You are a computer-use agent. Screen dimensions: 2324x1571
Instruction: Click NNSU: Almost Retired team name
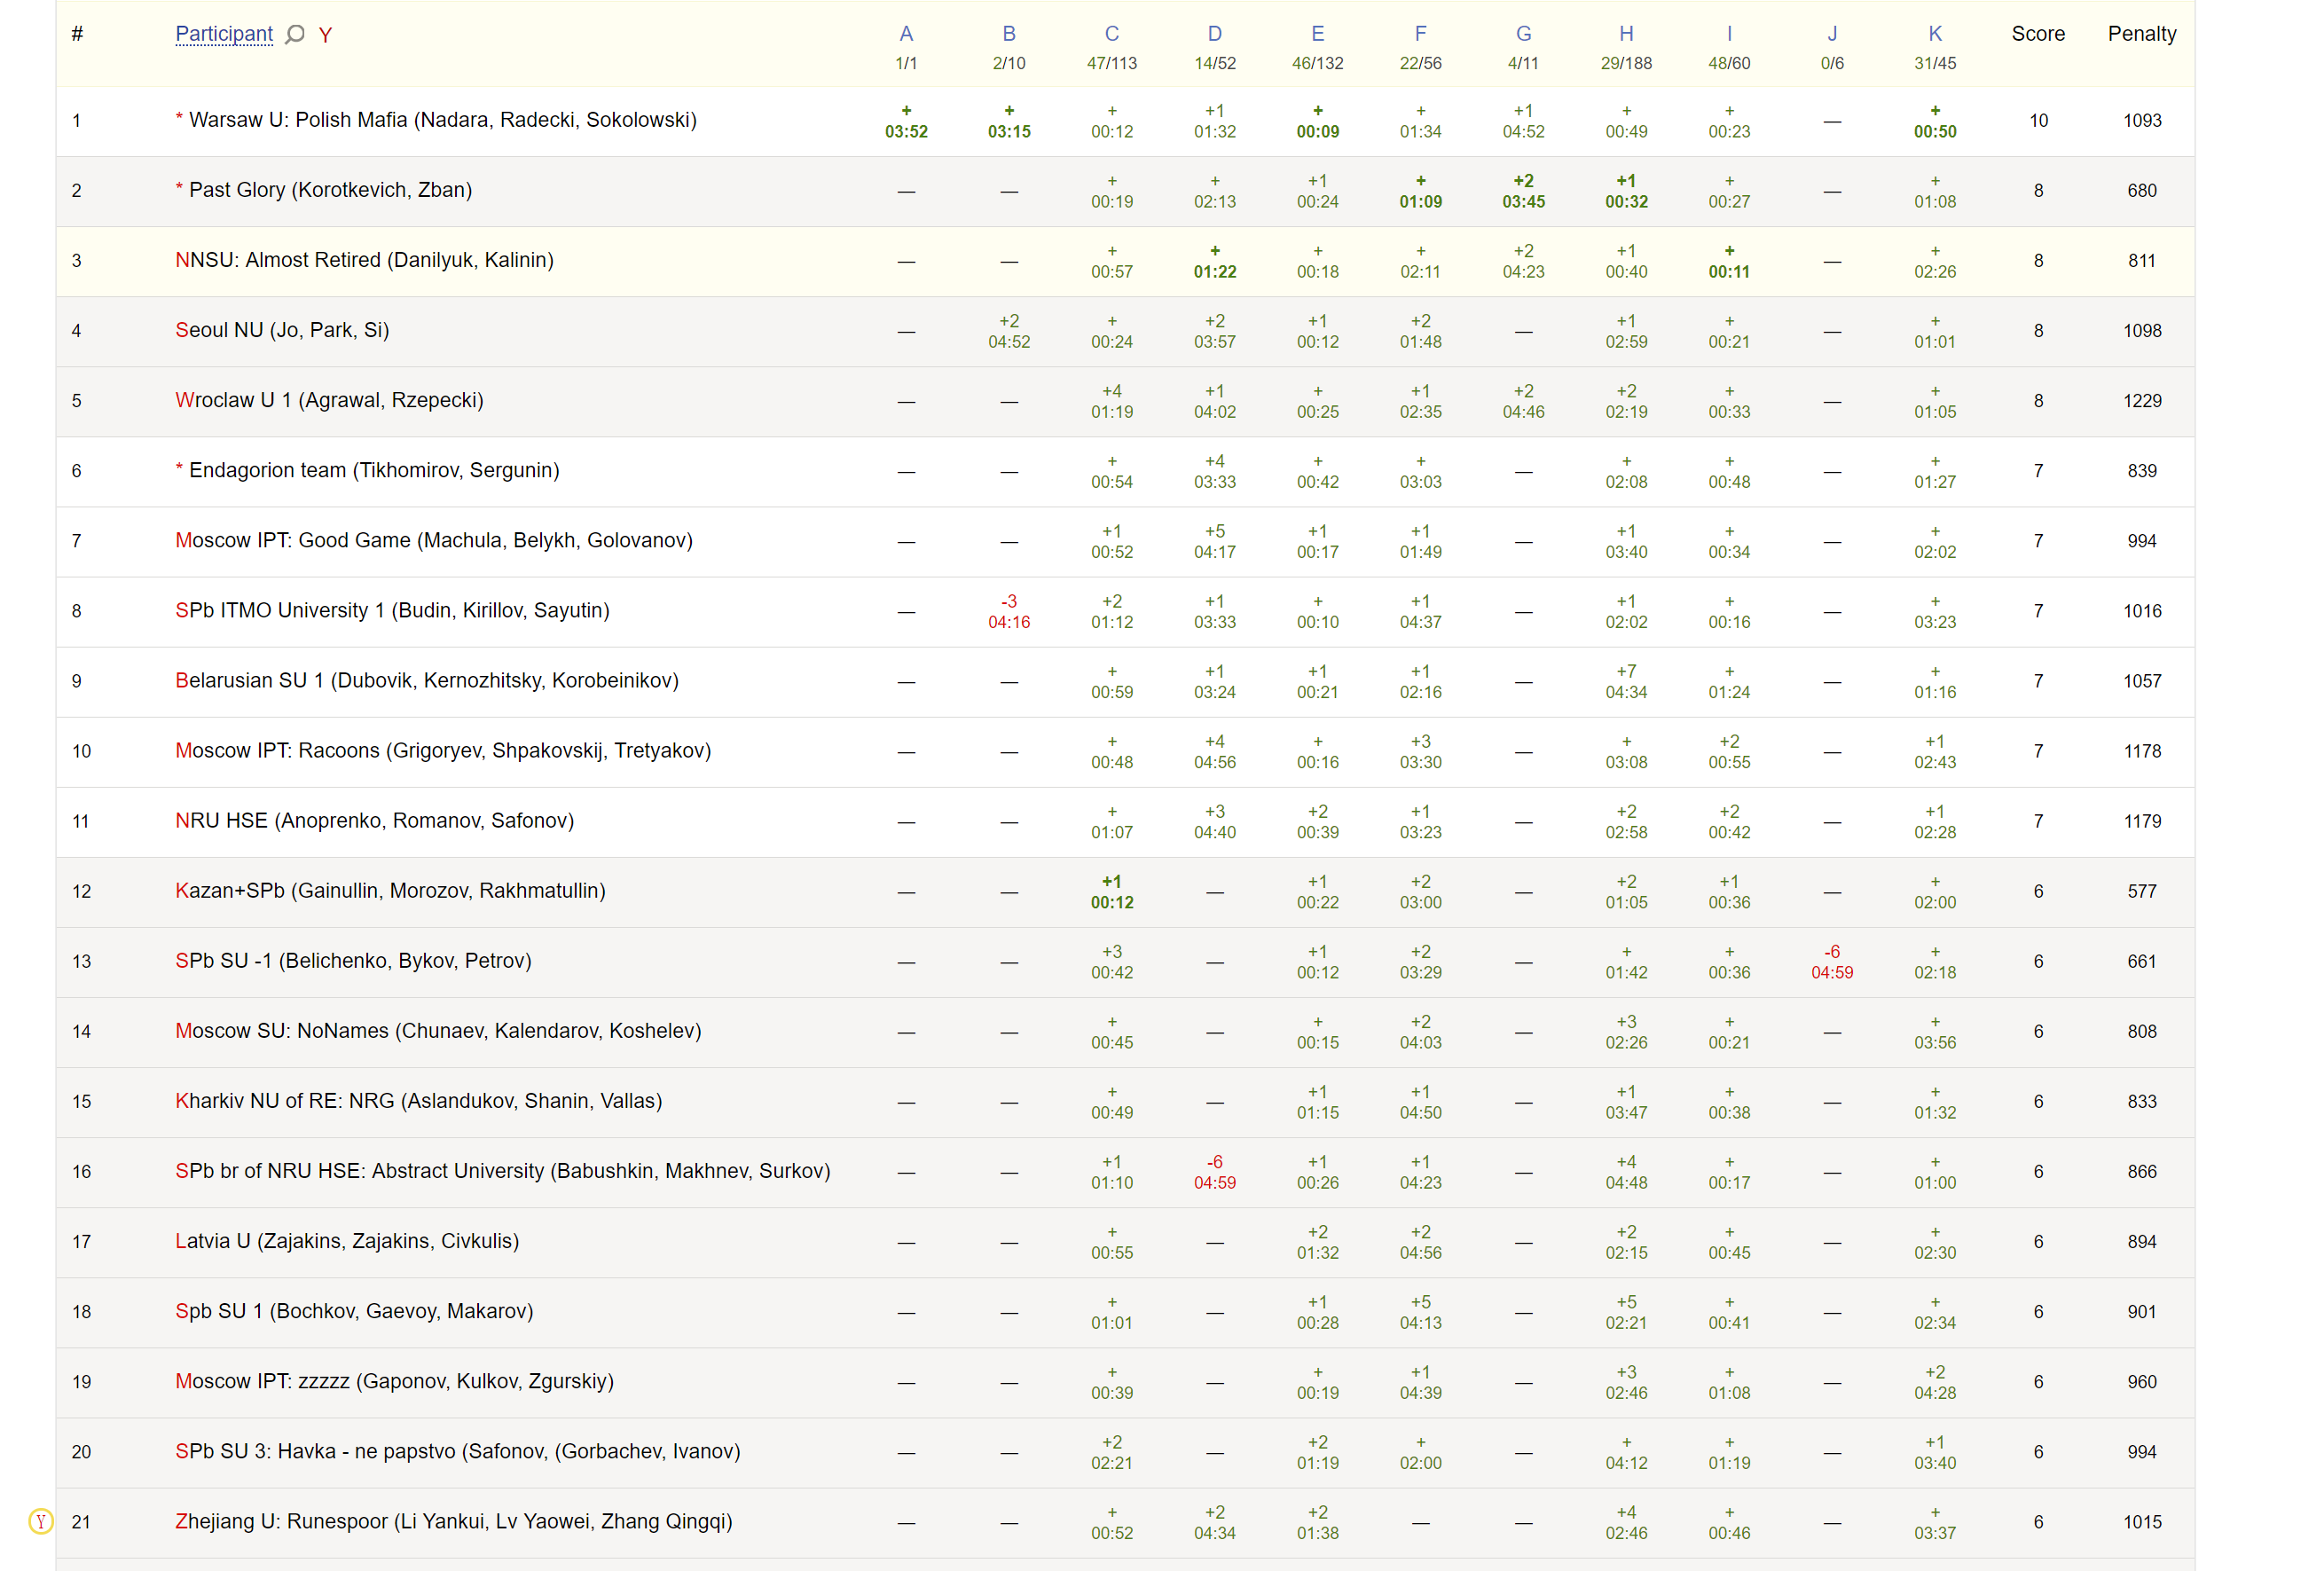point(364,260)
